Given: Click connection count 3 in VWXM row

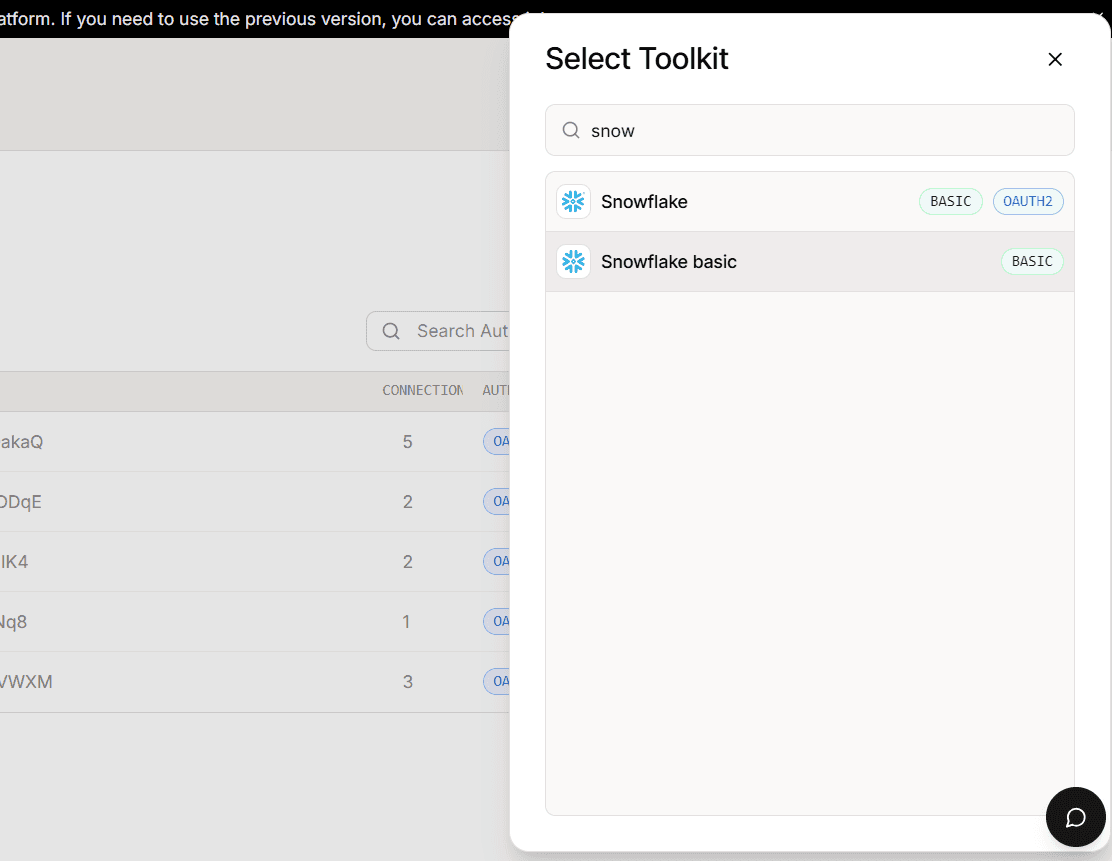Looking at the screenshot, I should 408,682.
